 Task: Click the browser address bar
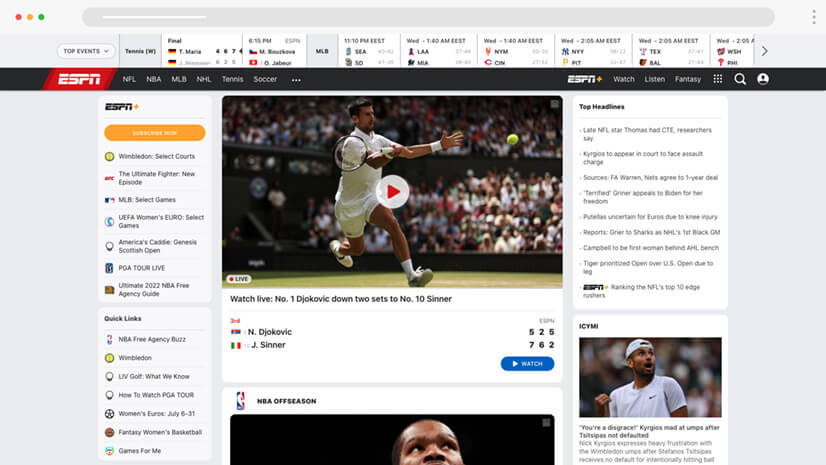point(428,17)
